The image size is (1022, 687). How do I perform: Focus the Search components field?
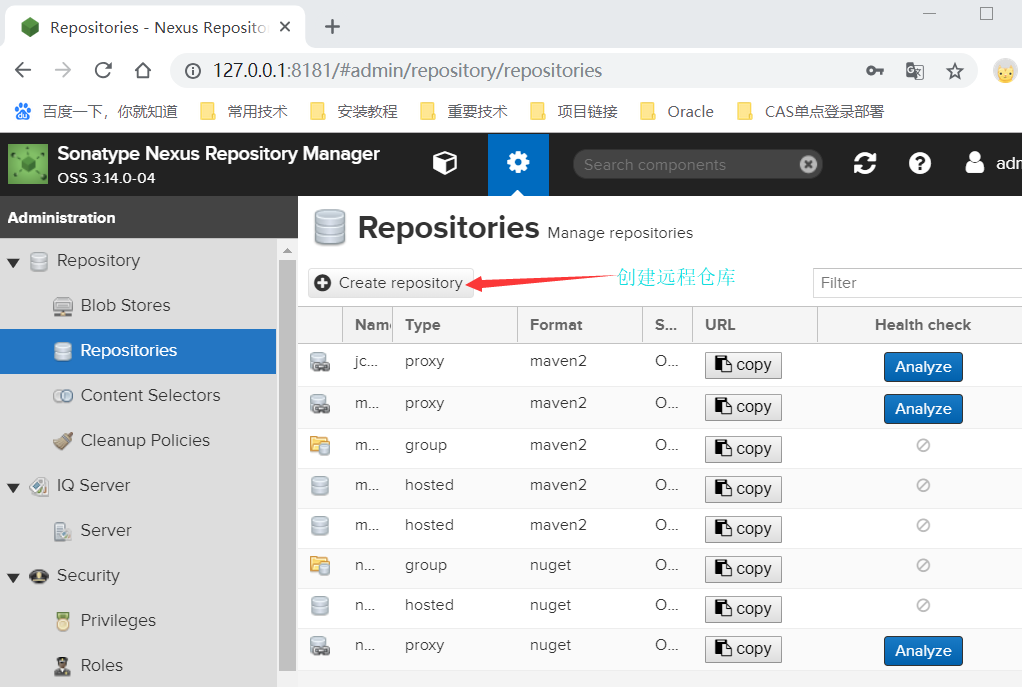(690, 164)
